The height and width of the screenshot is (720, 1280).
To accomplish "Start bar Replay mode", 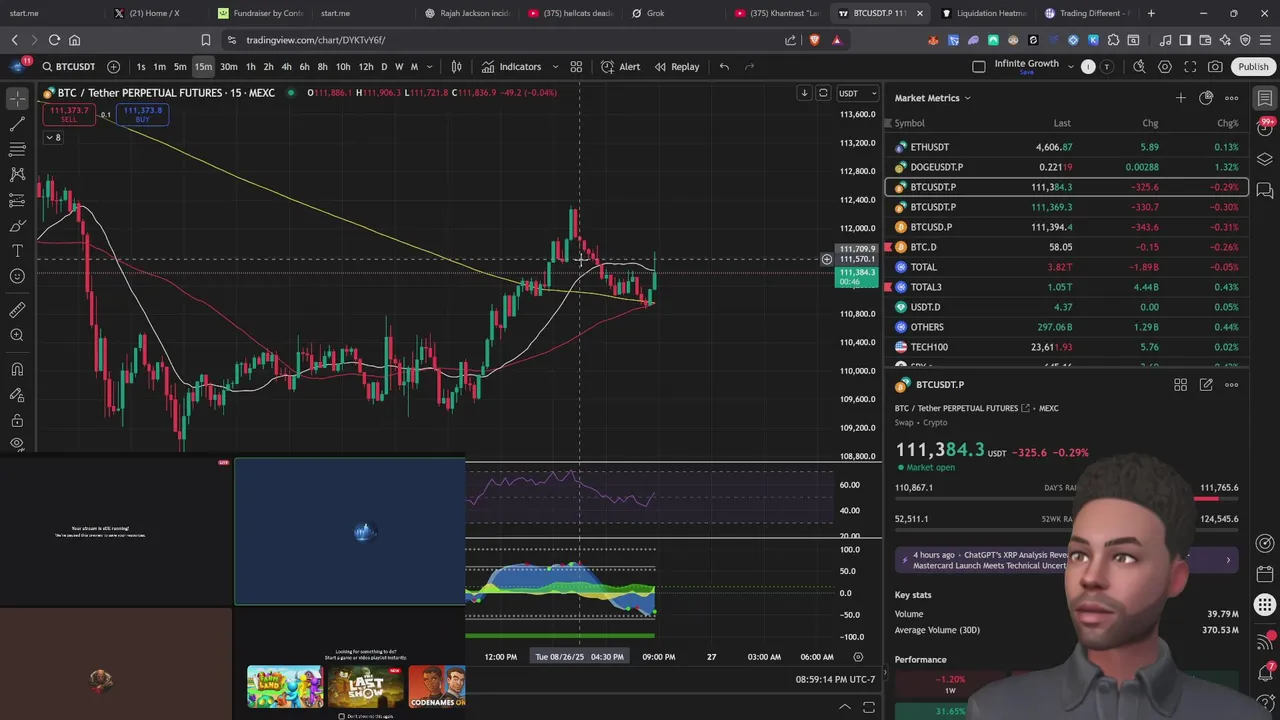I will point(677,67).
